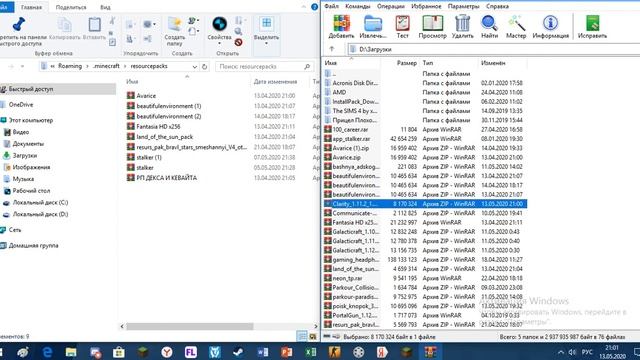Go up one folder in WinRAR
Image resolution: width=640 pixels, height=360 pixels.
(332, 49)
